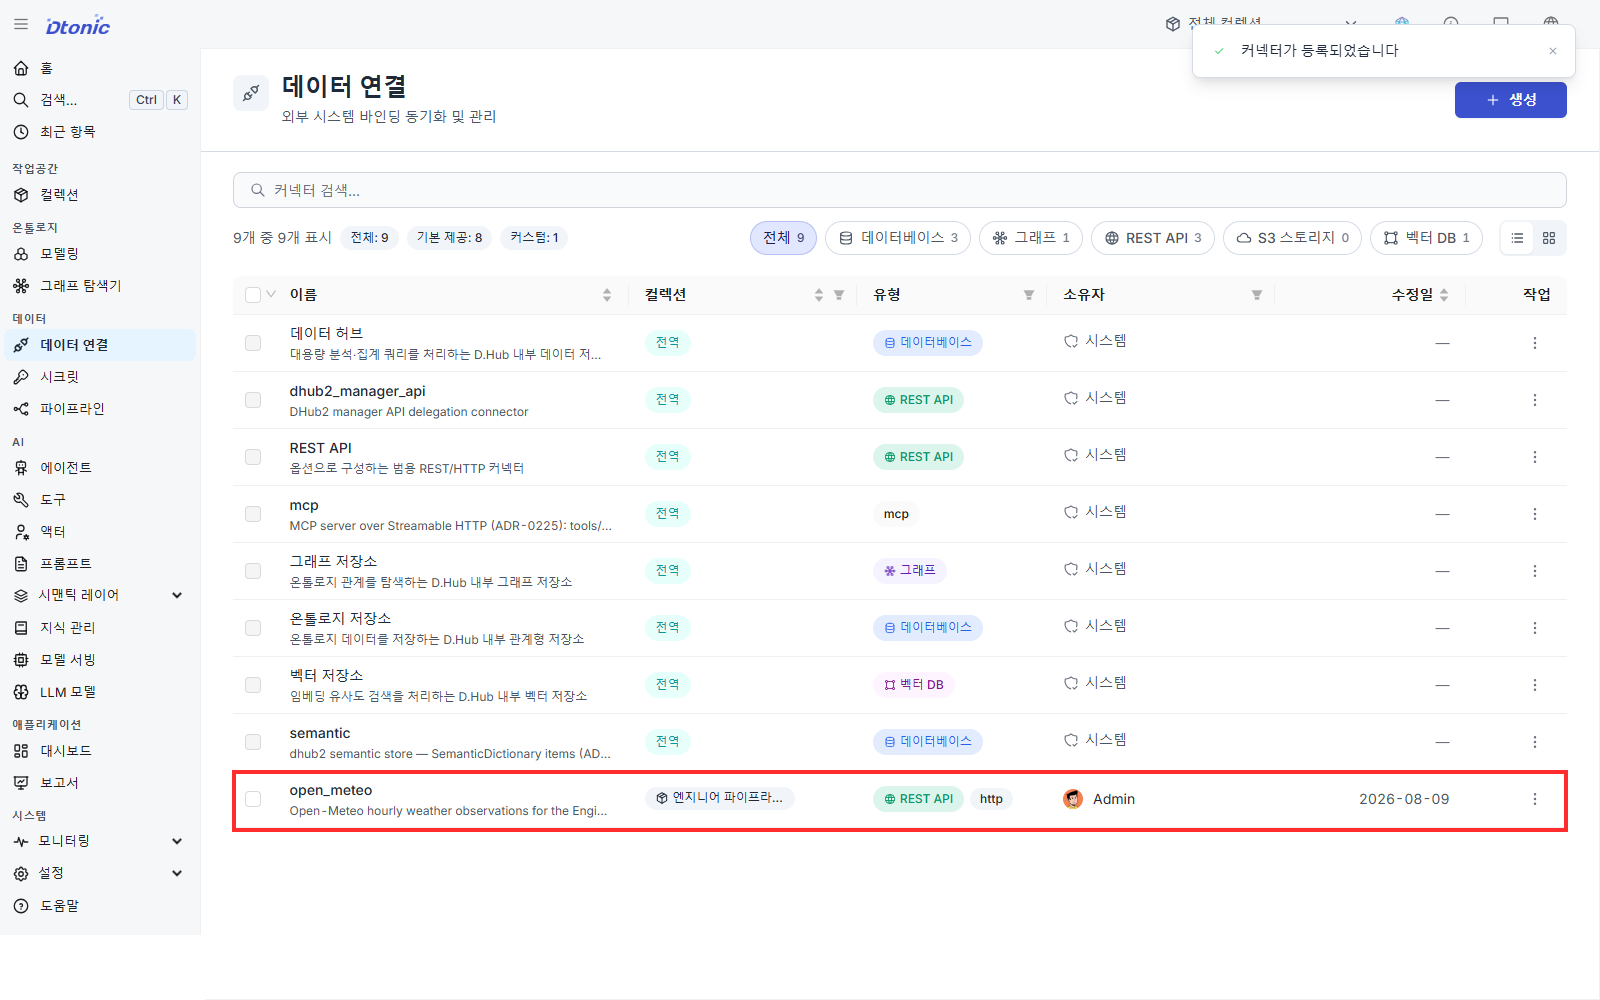Click the open_meteo connector name
The height and width of the screenshot is (1000, 1600).
point(331,790)
